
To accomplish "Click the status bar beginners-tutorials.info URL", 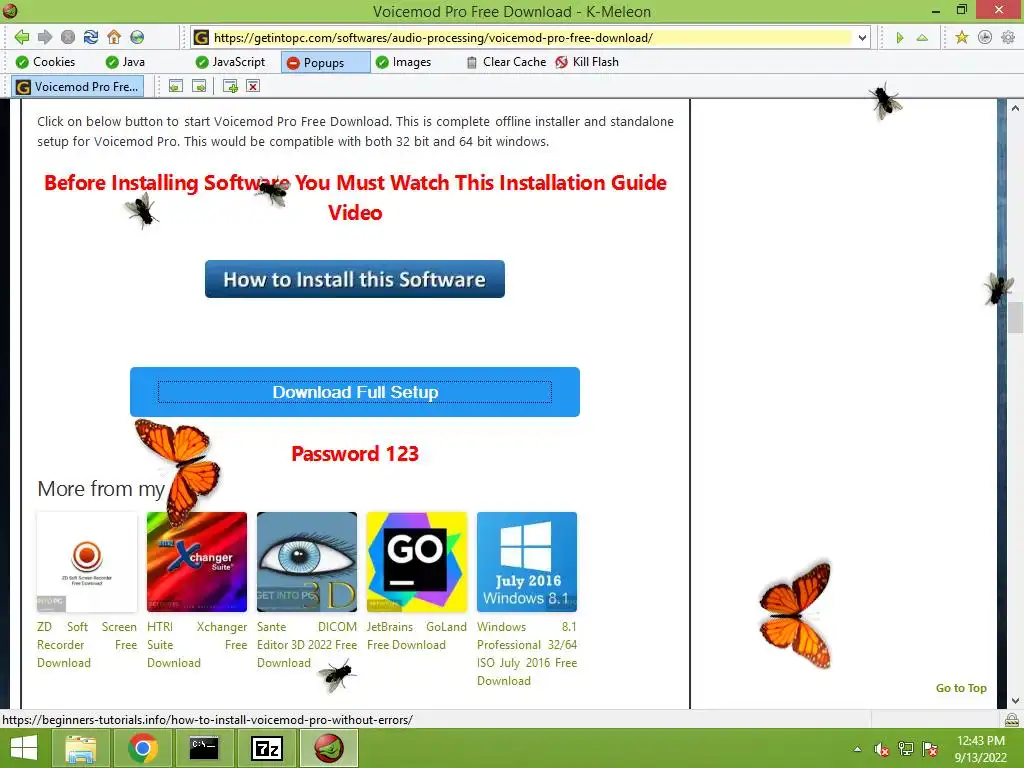I will click(x=208, y=720).
